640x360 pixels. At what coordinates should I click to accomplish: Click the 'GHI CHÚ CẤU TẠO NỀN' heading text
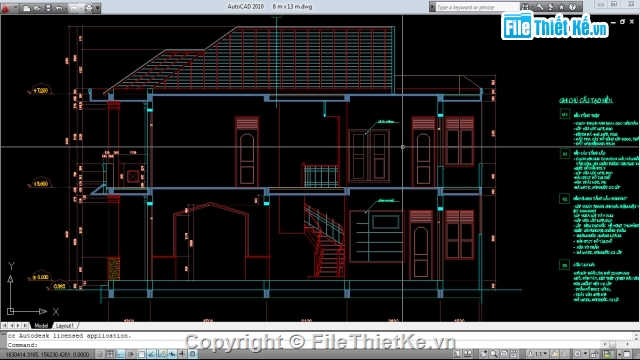click(586, 100)
